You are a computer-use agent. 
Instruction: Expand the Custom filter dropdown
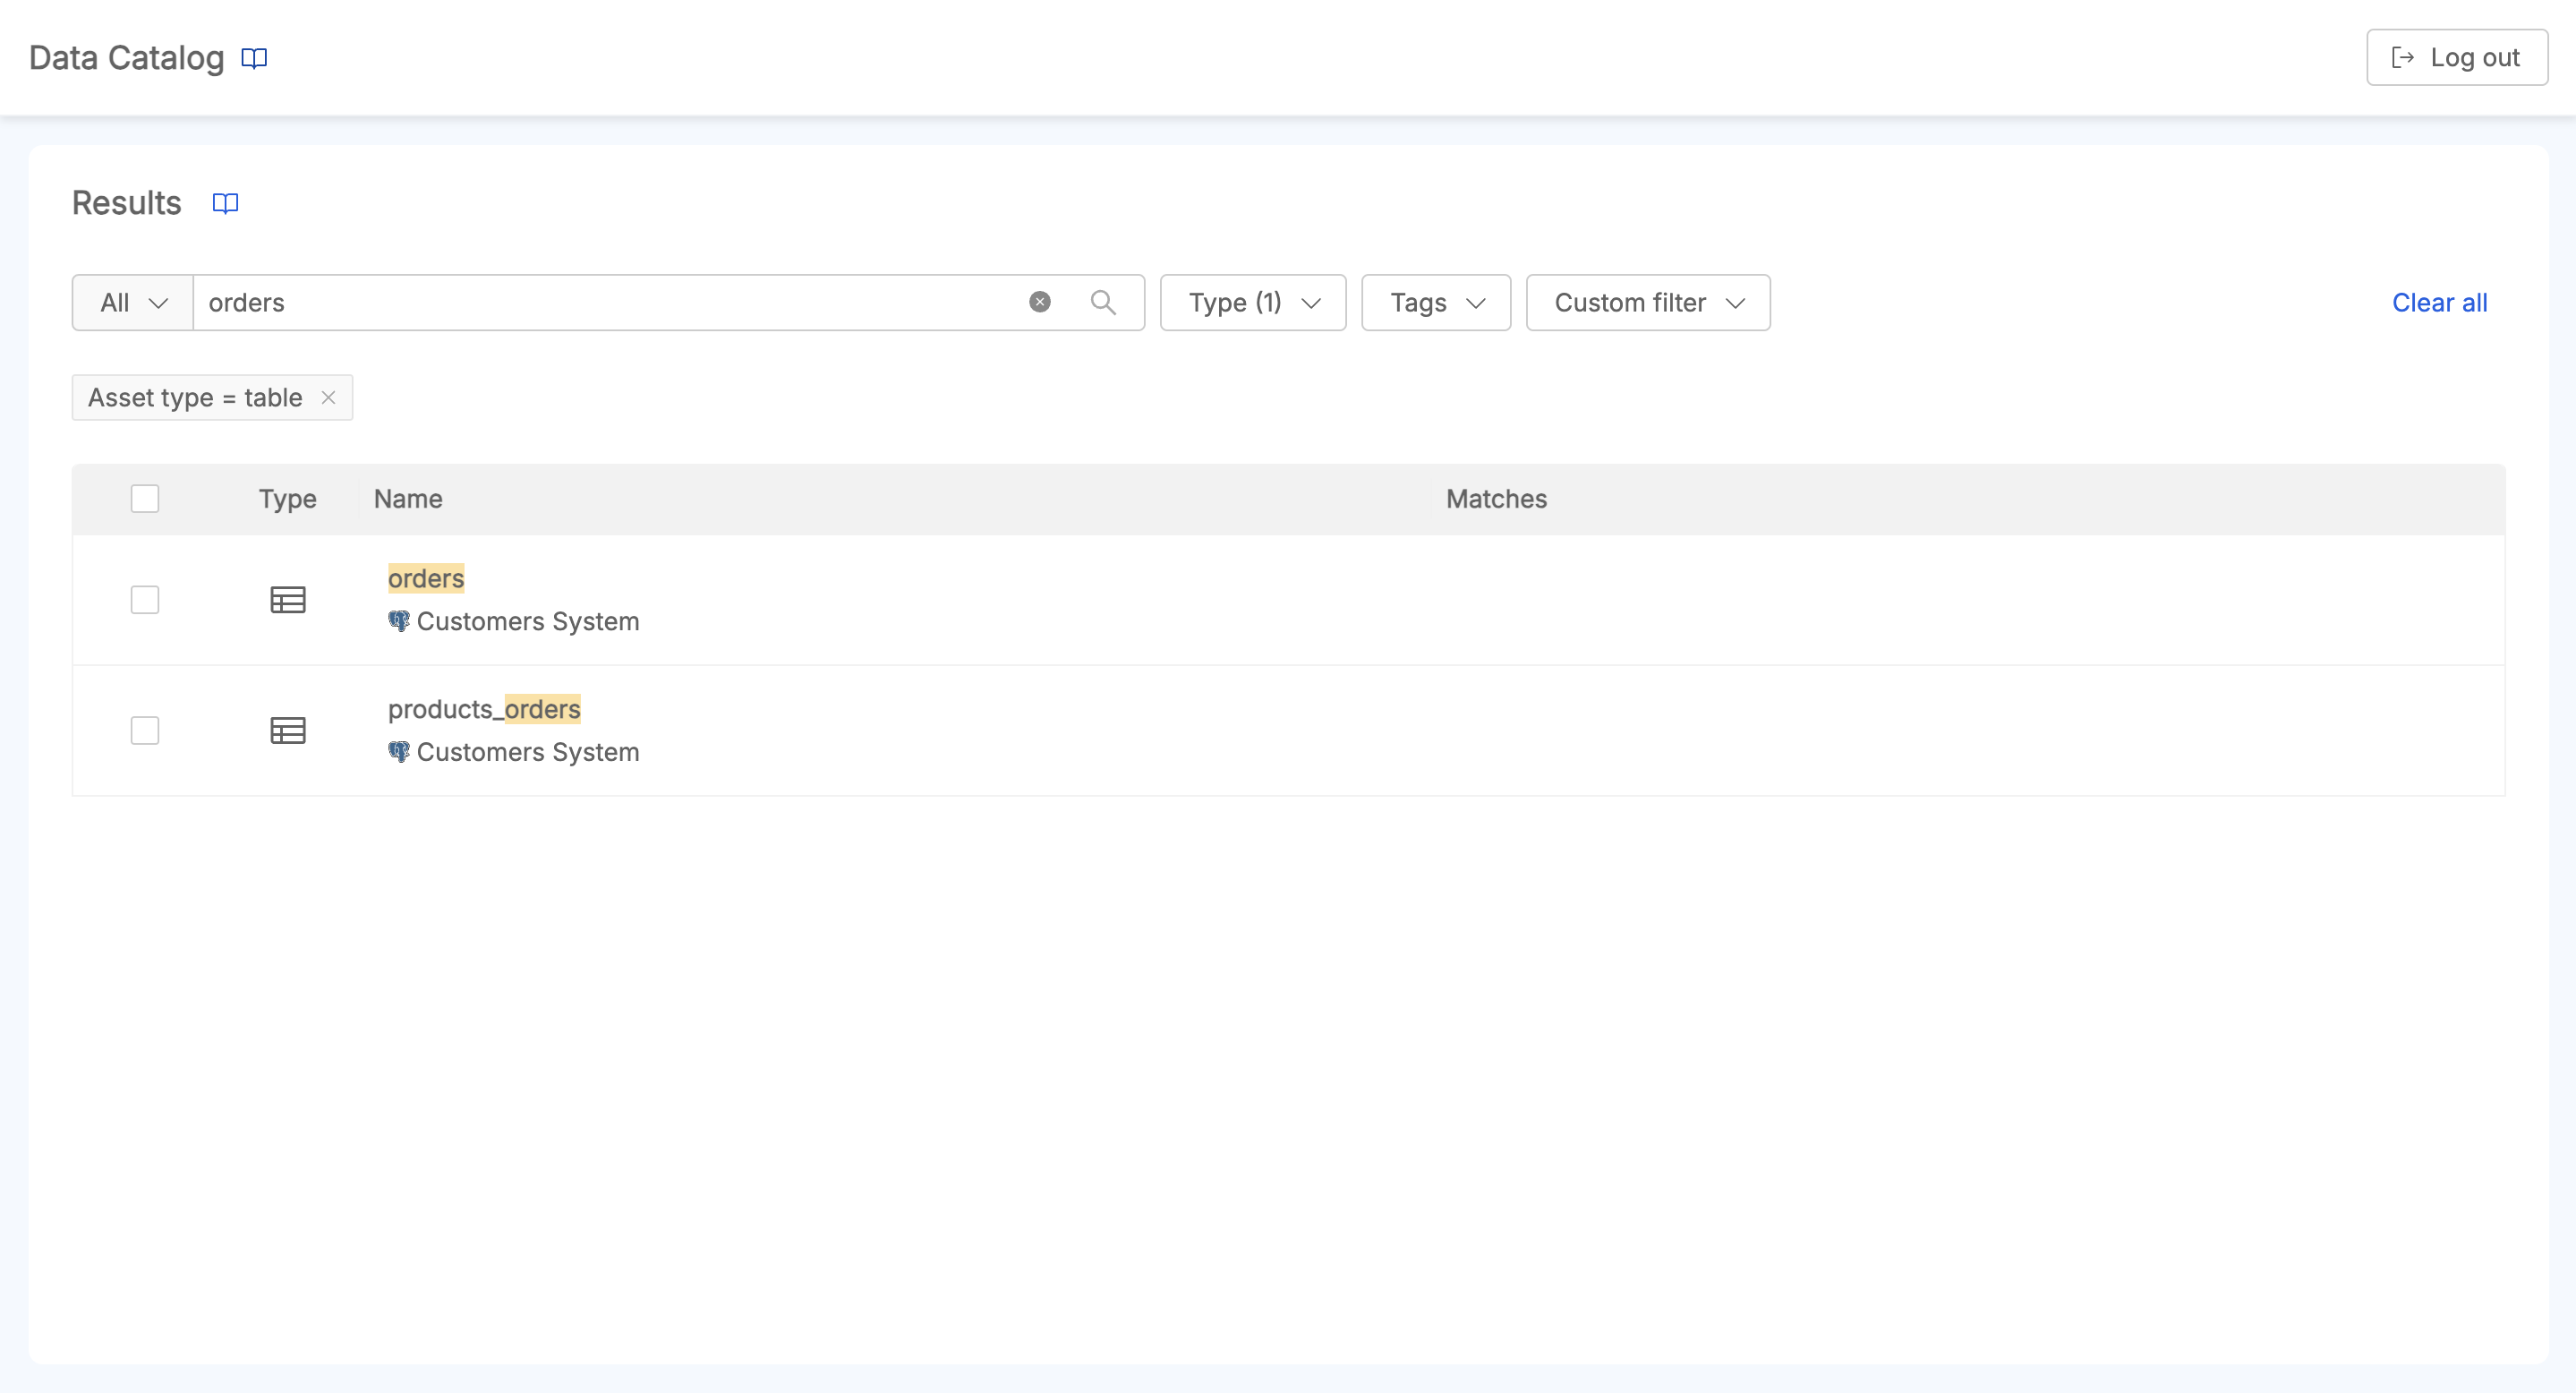tap(1647, 302)
